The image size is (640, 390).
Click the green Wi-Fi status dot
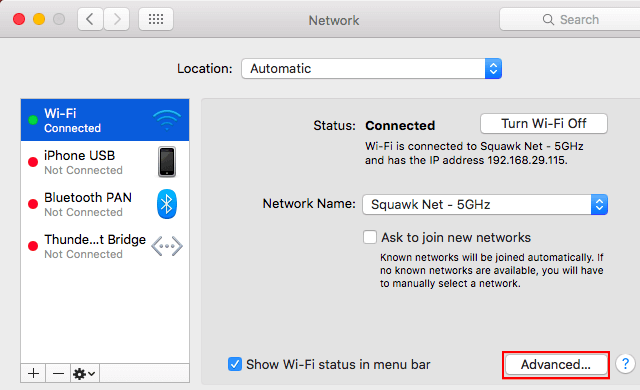33,120
